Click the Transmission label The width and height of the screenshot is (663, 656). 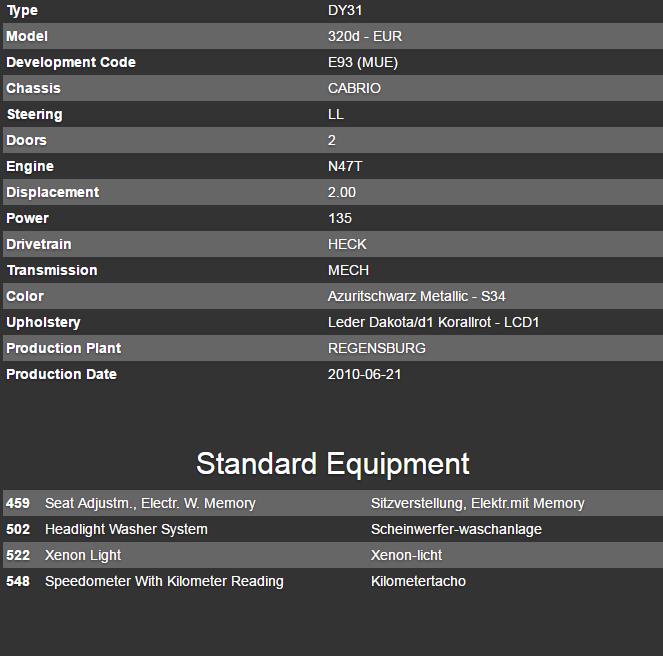(x=52, y=270)
